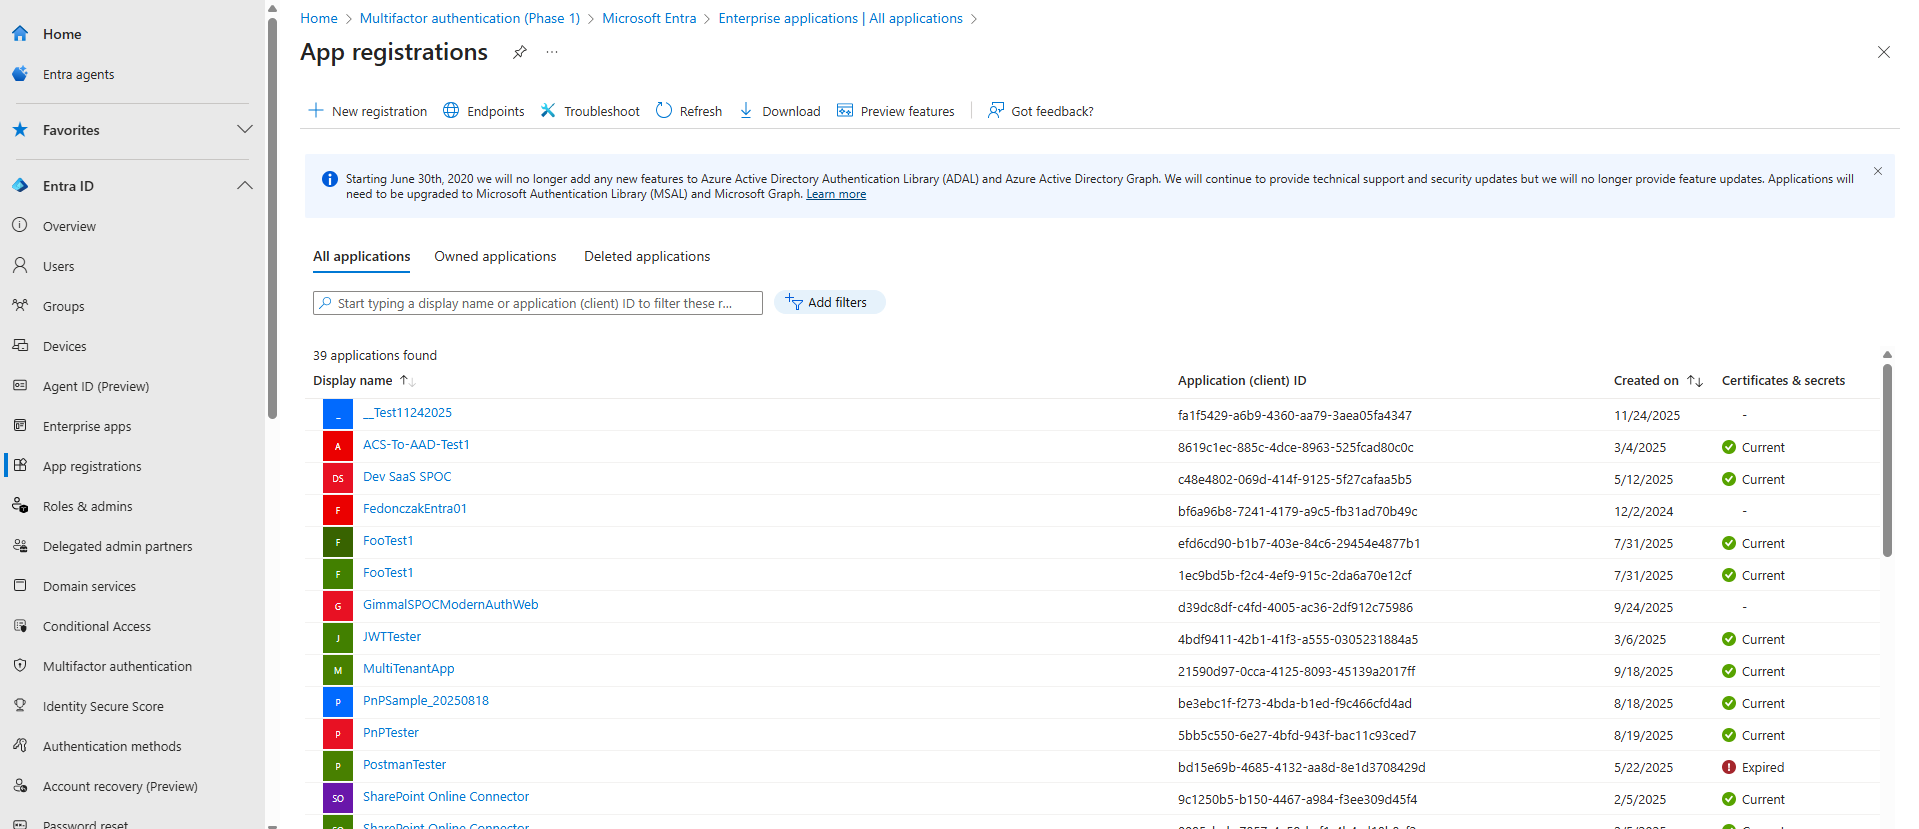The image size is (1919, 829).
Task: Pin the App registrations page
Action: 520,52
